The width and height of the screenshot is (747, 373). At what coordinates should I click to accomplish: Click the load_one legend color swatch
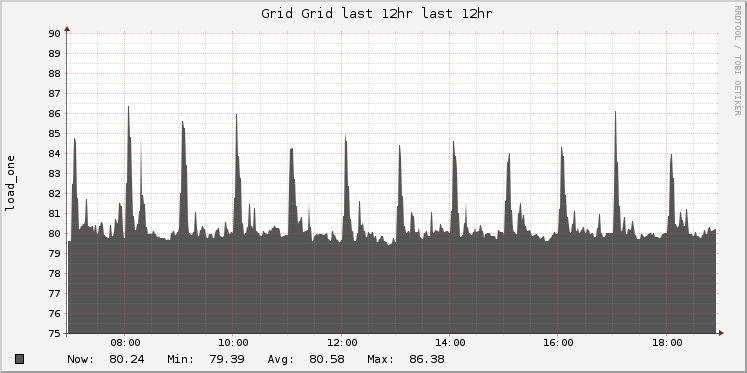click(x=20, y=359)
